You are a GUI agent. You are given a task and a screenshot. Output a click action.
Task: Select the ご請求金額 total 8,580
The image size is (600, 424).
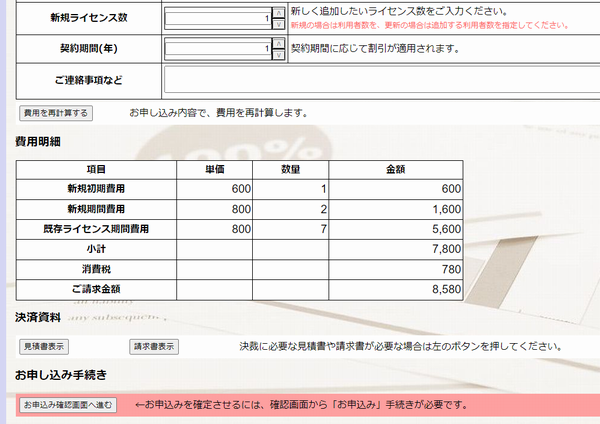(395, 289)
